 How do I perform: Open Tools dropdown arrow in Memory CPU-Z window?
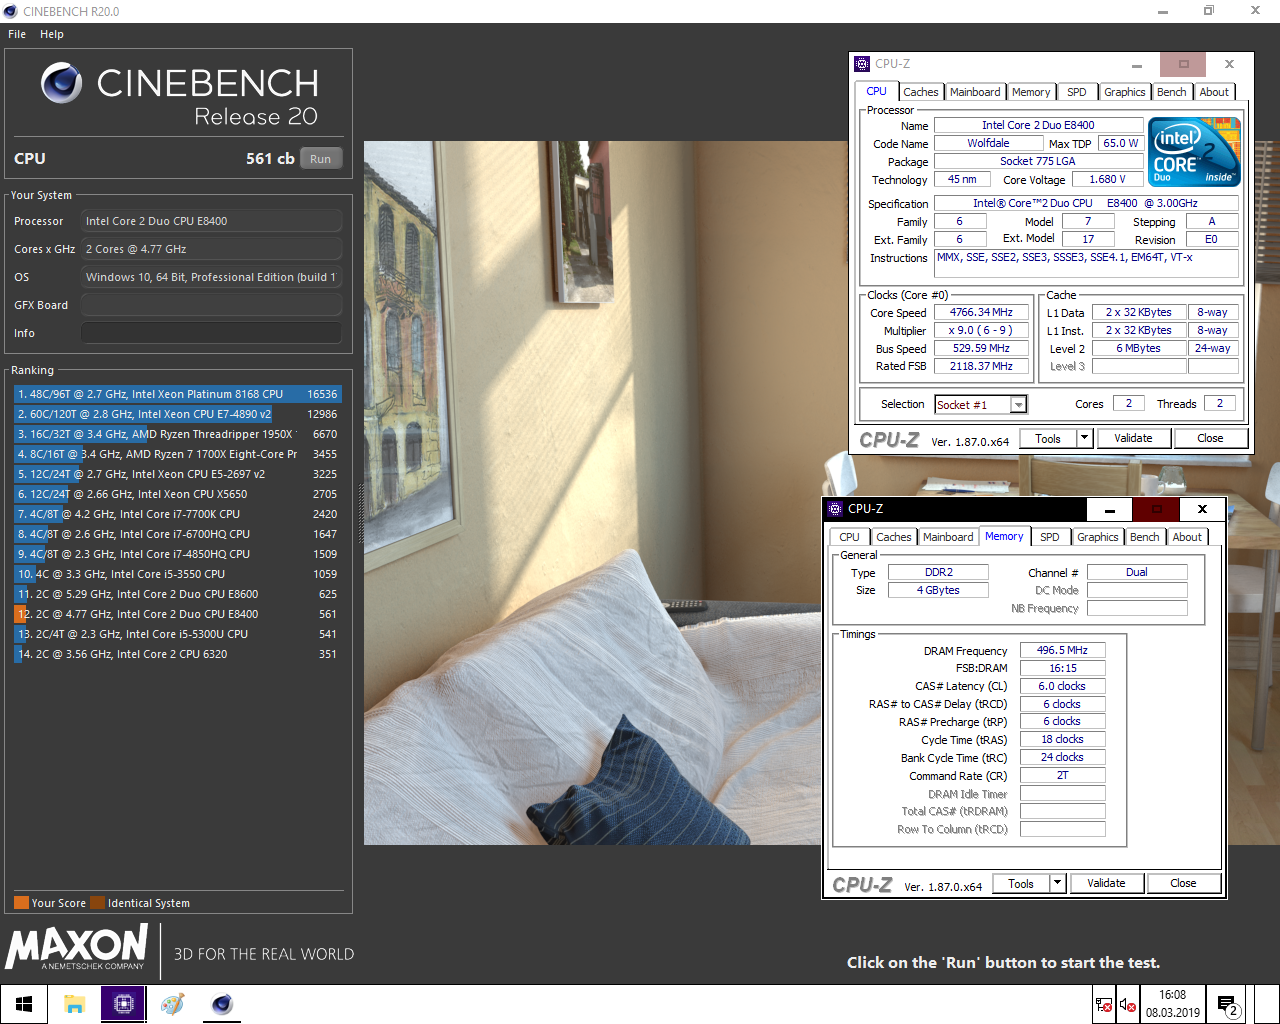[x=1057, y=883]
